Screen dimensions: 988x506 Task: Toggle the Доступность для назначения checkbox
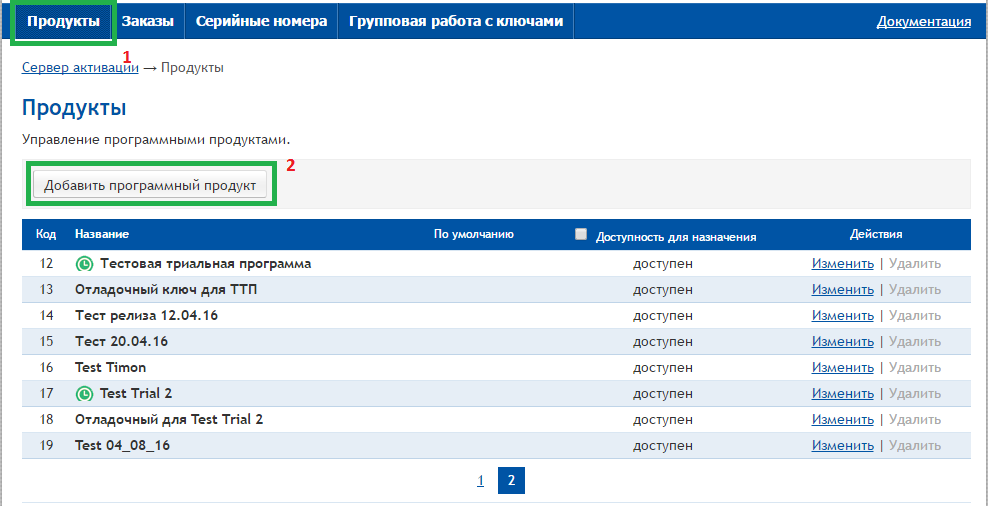point(581,234)
